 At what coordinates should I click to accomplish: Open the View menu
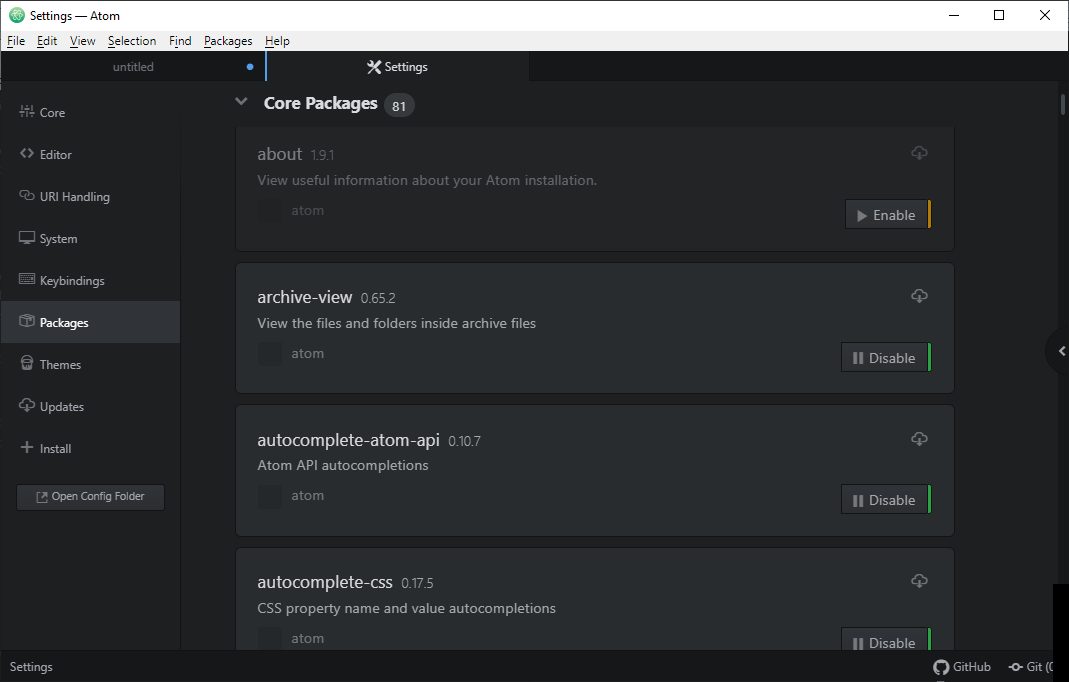[82, 41]
